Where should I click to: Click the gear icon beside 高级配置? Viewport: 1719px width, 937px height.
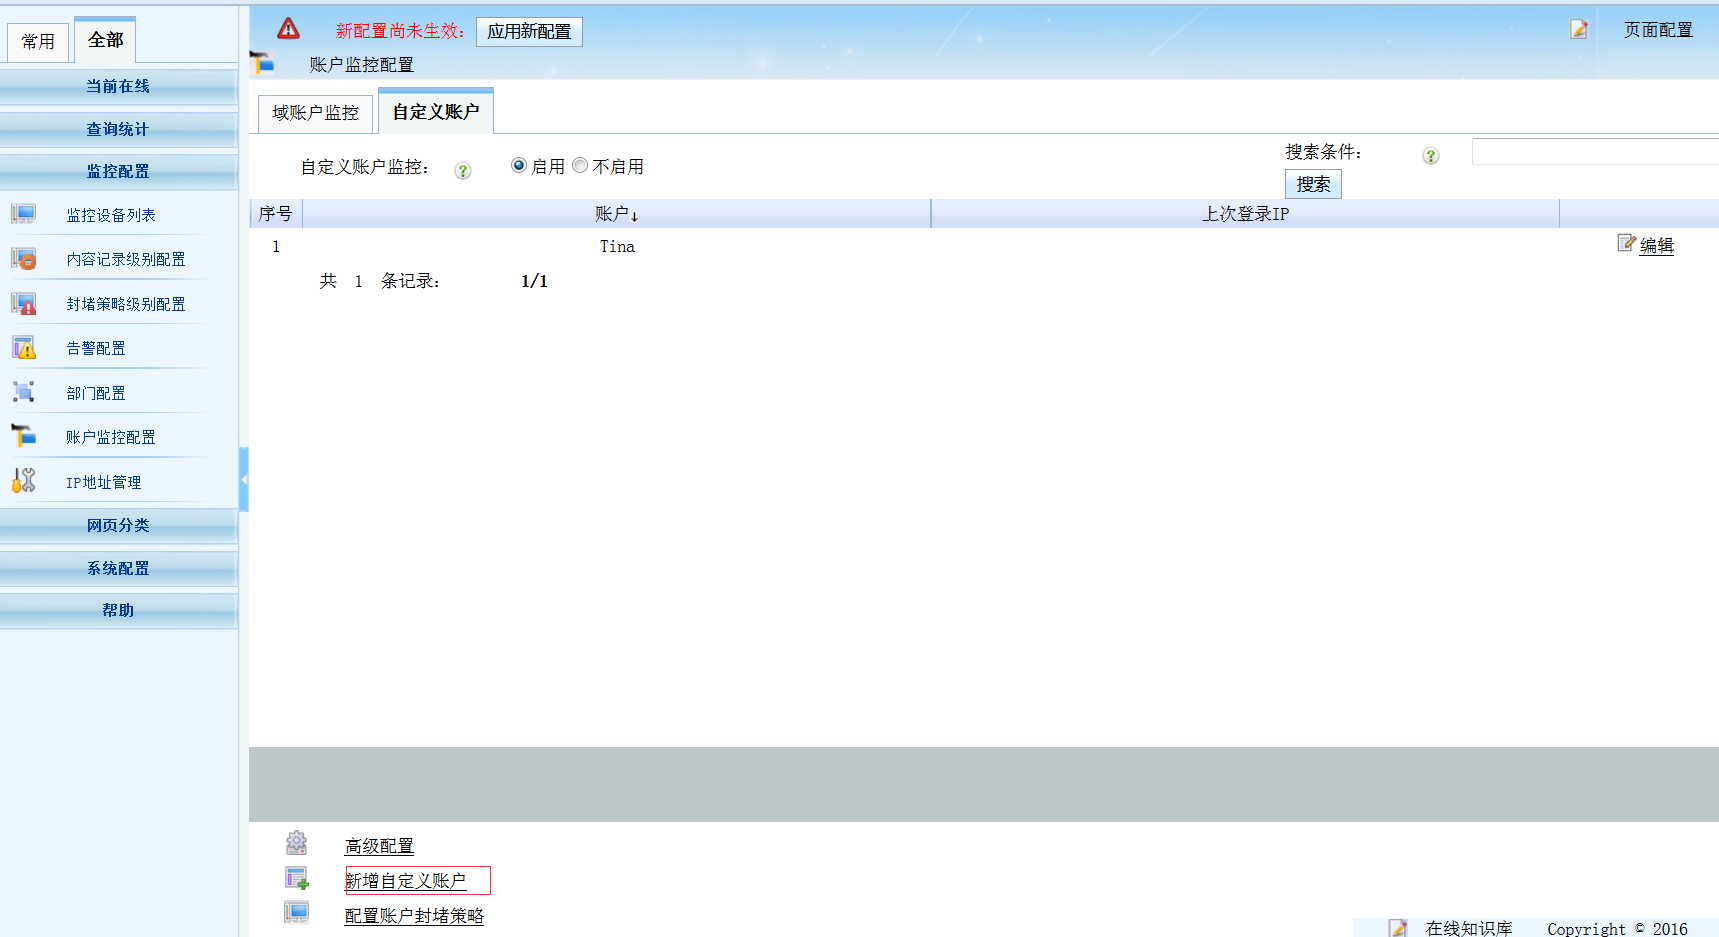tap(296, 843)
